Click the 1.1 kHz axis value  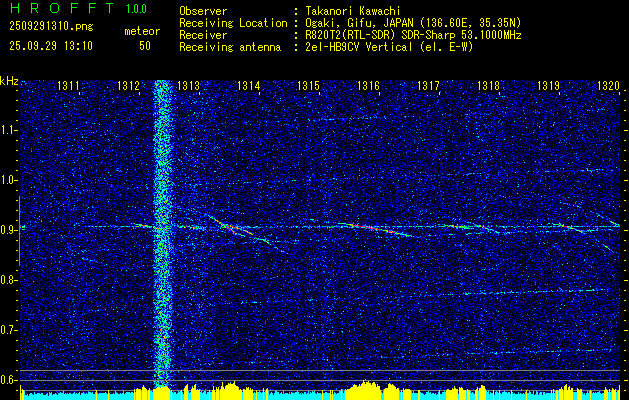pos(8,130)
